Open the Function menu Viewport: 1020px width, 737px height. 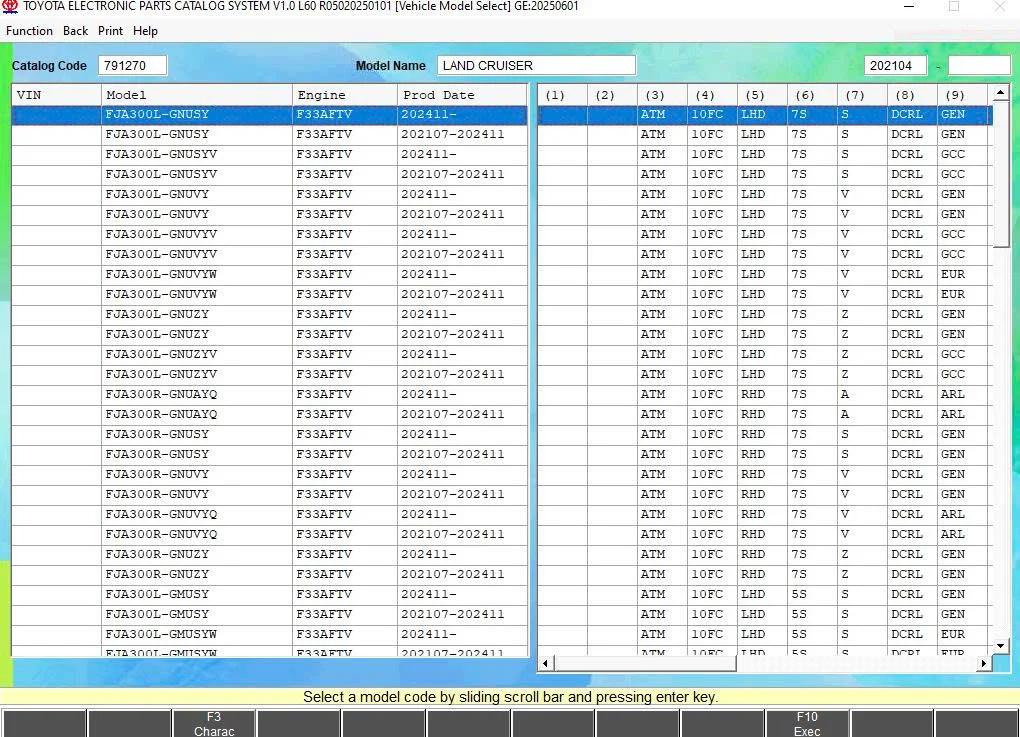tap(29, 31)
